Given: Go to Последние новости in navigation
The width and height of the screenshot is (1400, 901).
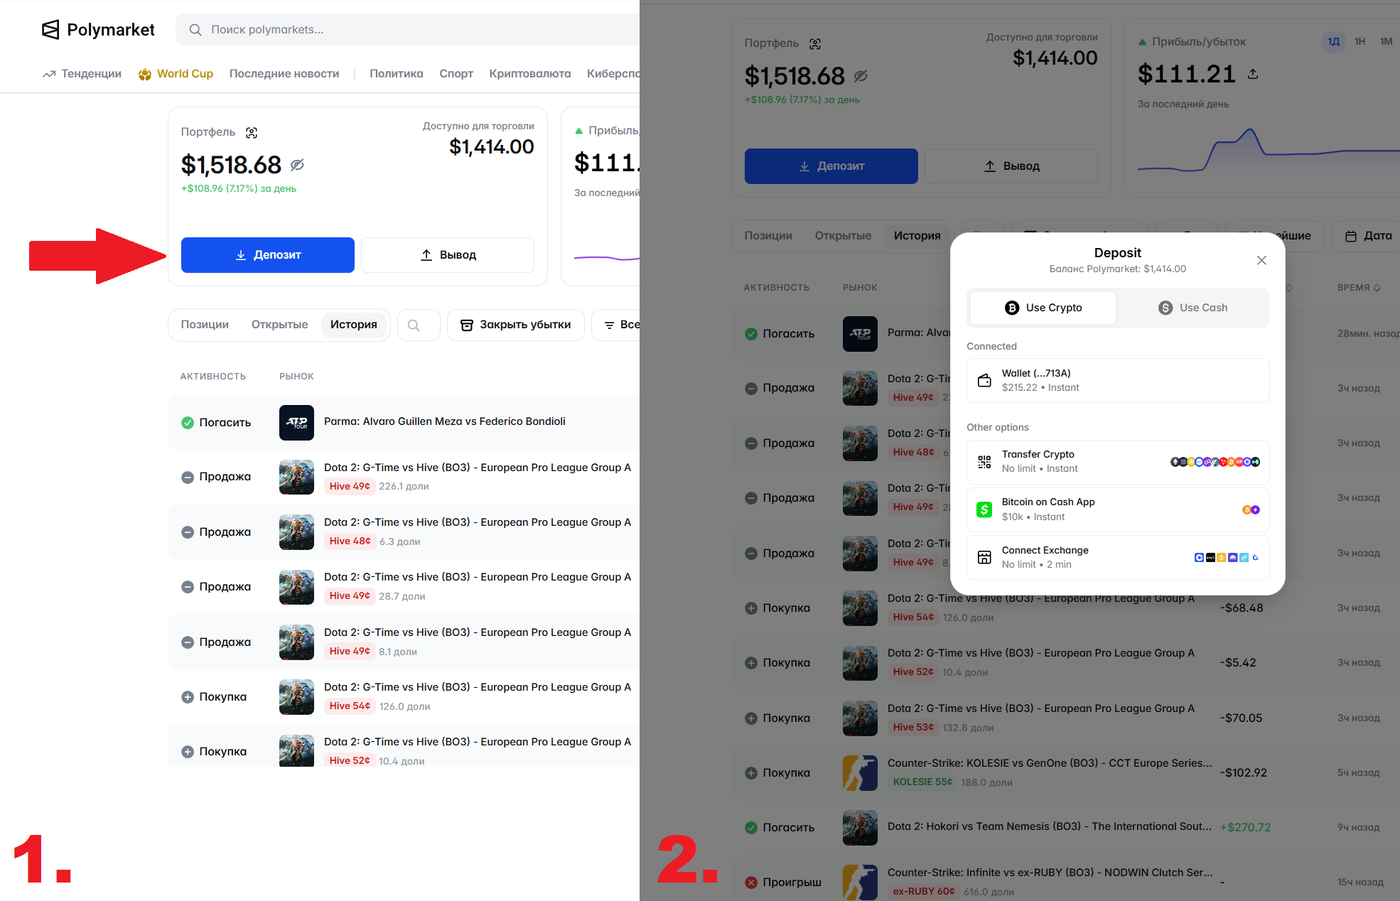Looking at the screenshot, I should tap(284, 74).
